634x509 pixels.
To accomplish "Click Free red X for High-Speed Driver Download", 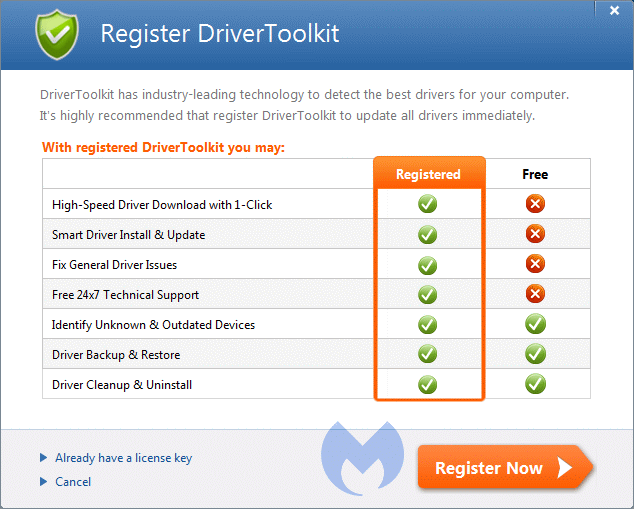I will point(535,204).
